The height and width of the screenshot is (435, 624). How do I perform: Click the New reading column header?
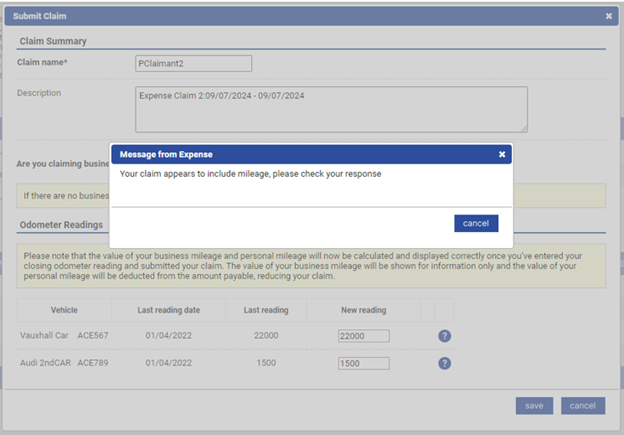tap(363, 310)
